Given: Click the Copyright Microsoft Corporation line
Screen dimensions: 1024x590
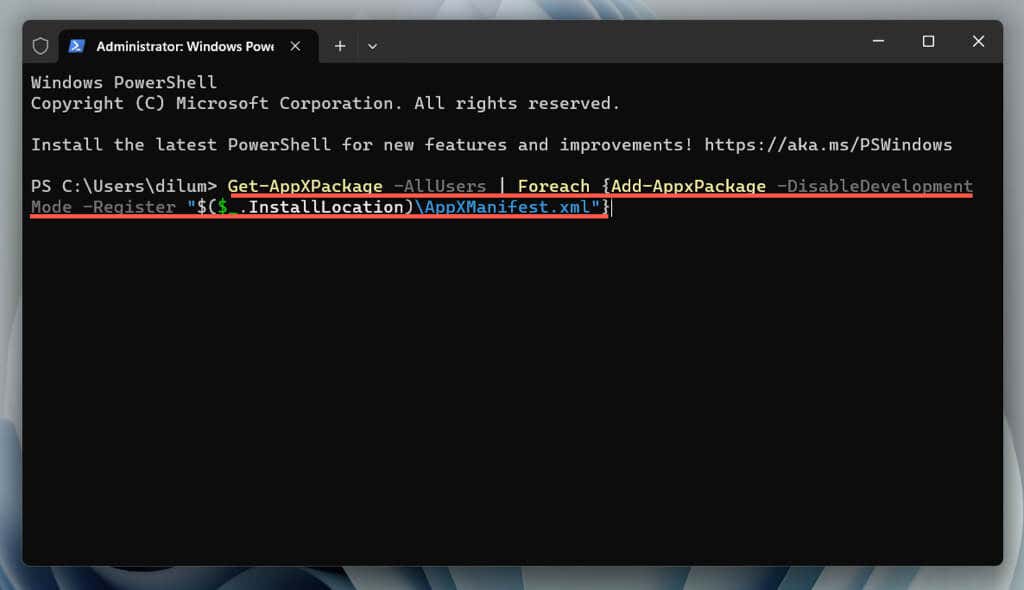Looking at the screenshot, I should (325, 103).
